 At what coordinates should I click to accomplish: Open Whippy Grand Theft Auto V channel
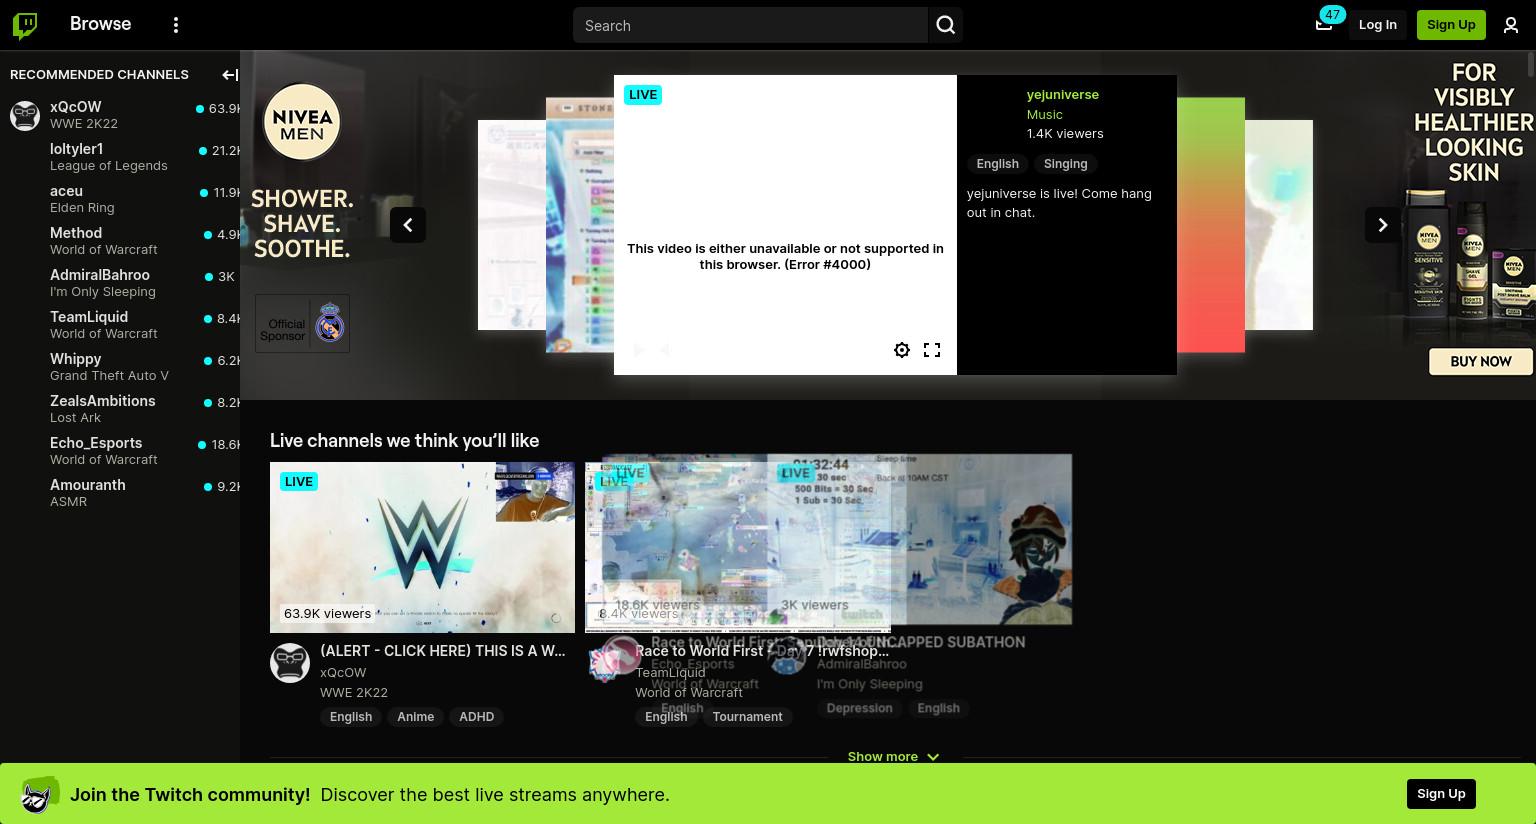point(120,367)
